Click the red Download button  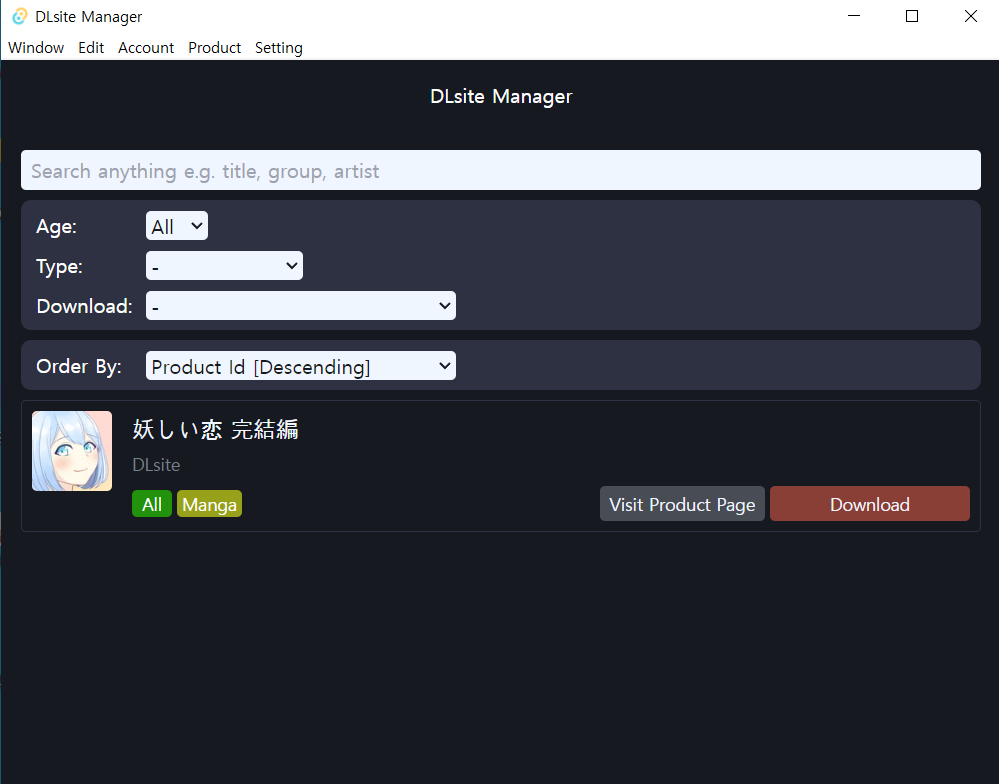[x=869, y=503]
